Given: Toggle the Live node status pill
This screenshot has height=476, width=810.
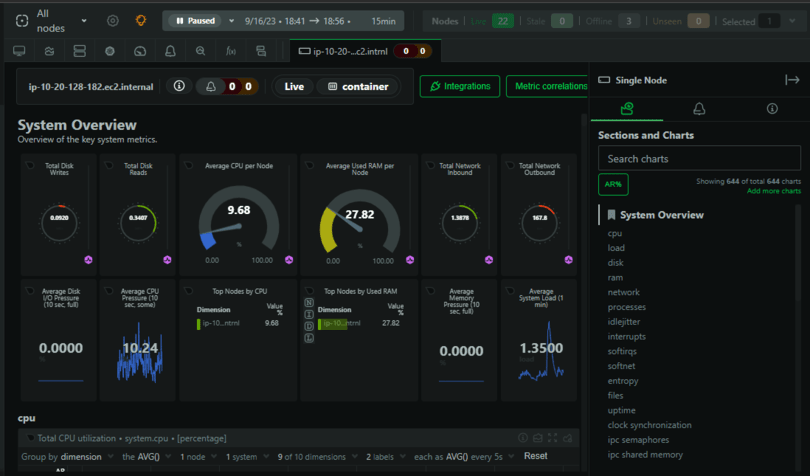Looking at the screenshot, I should [x=294, y=86].
